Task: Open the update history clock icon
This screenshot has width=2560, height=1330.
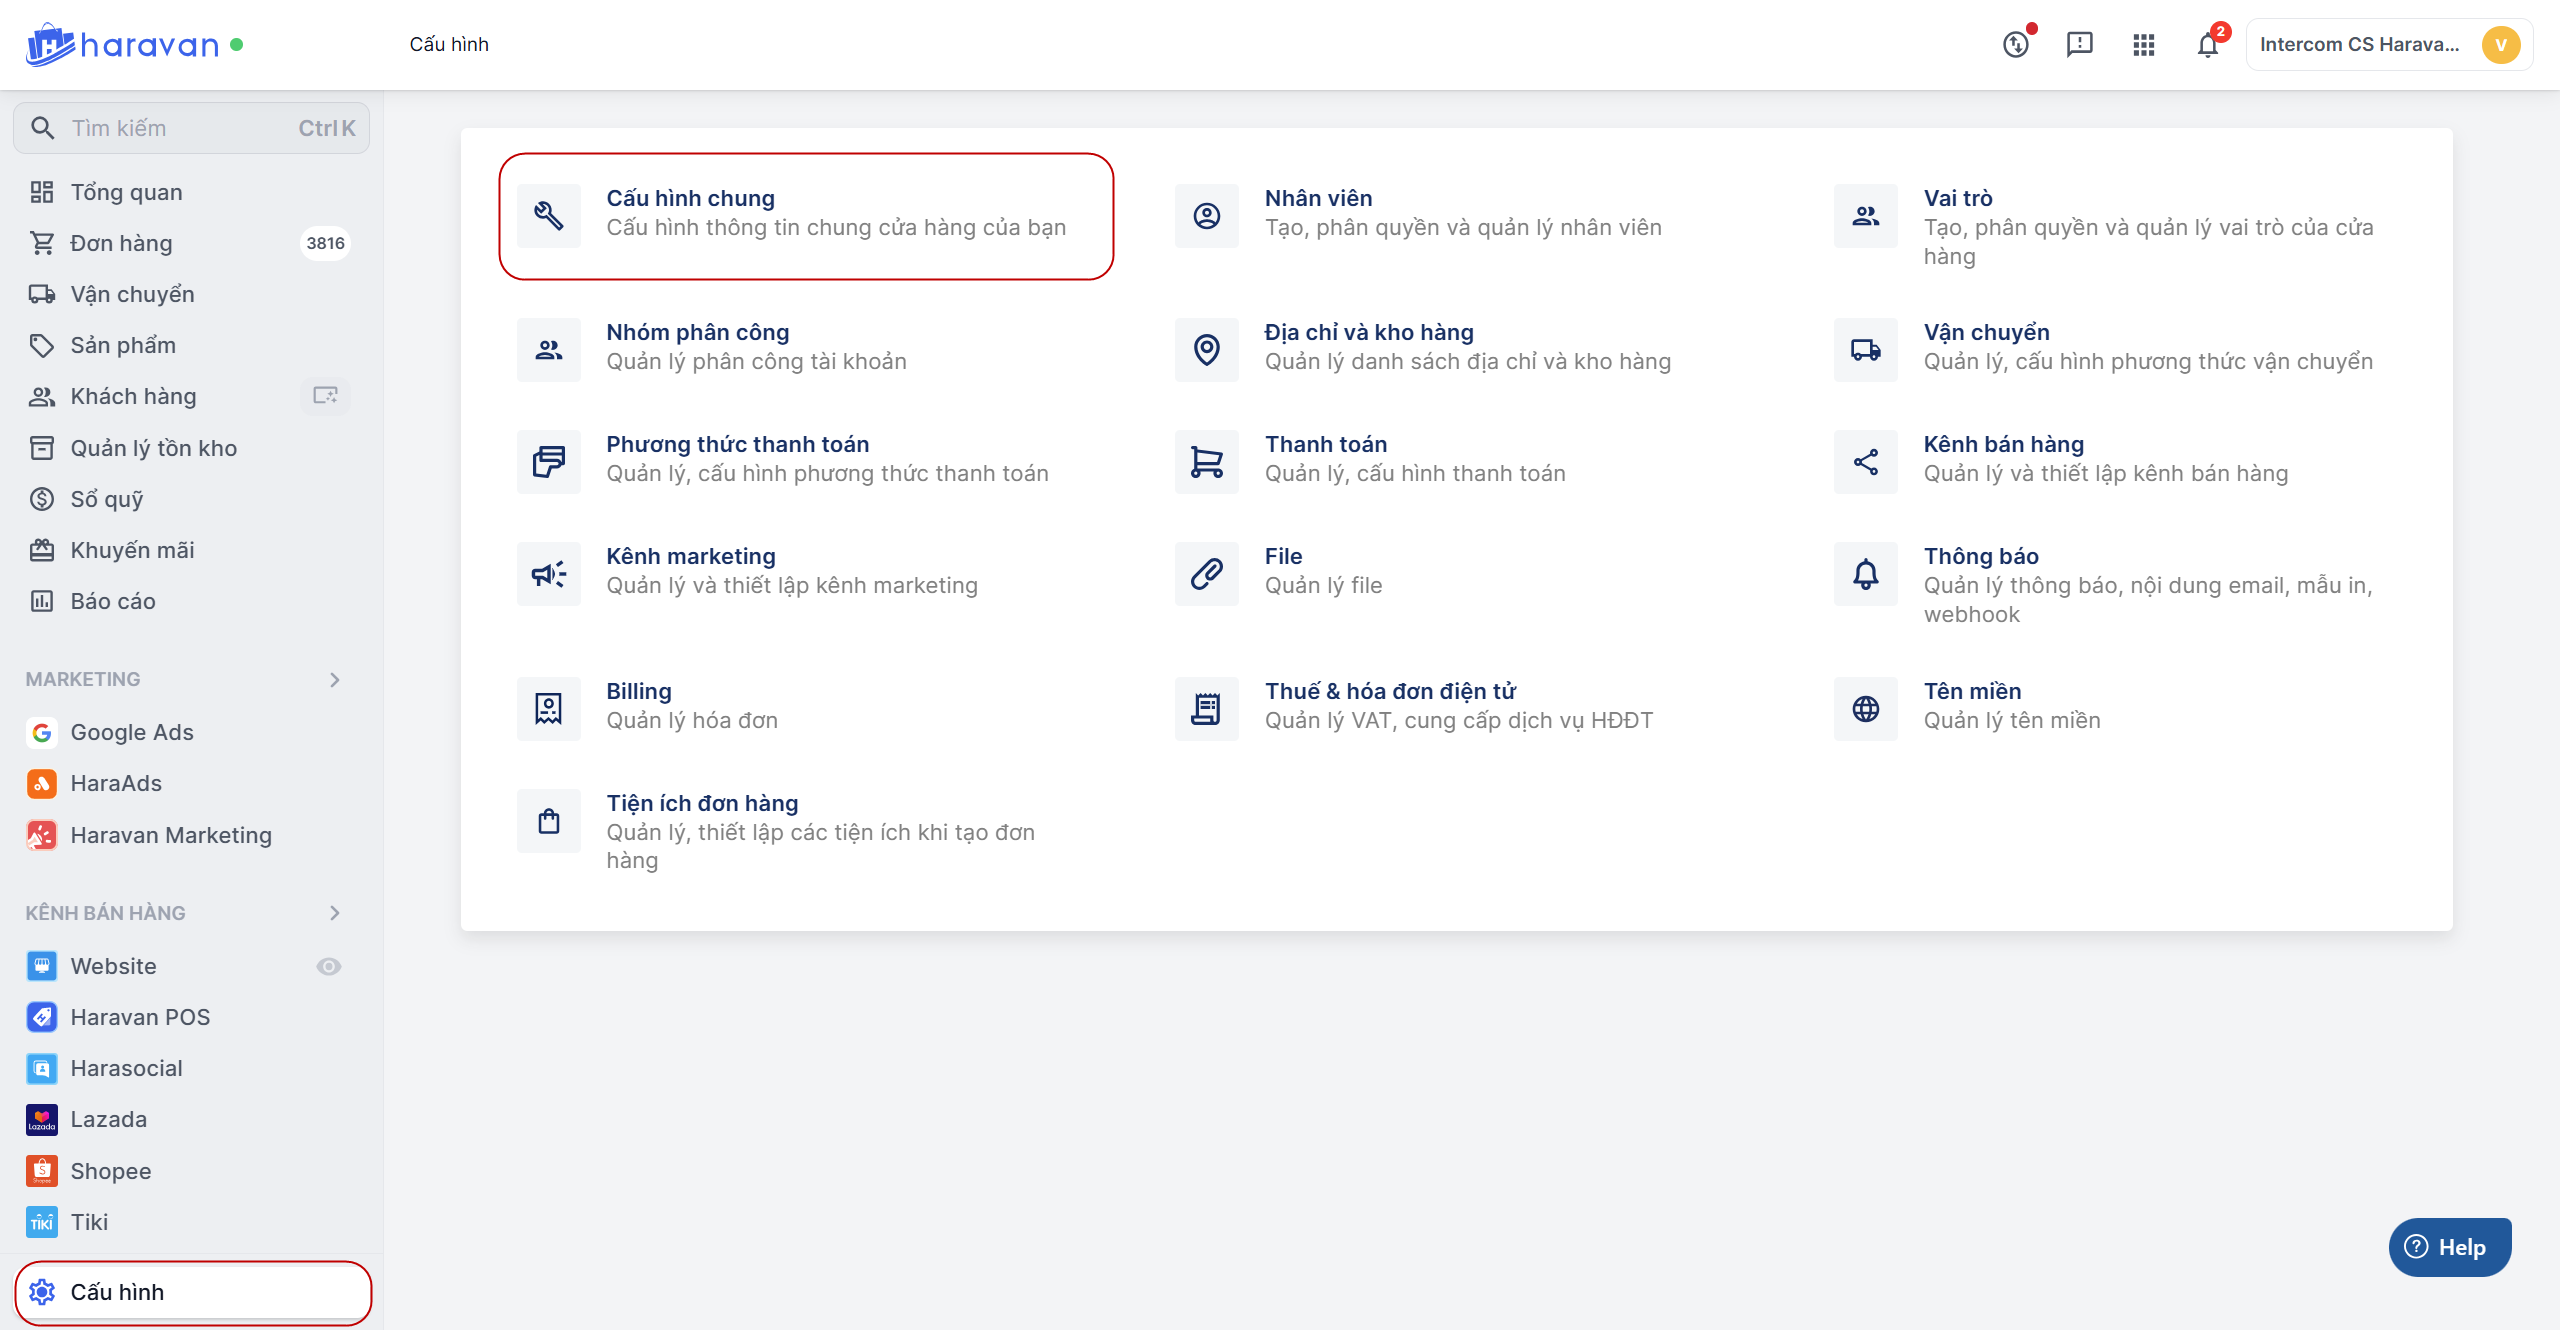Action: 2015,45
